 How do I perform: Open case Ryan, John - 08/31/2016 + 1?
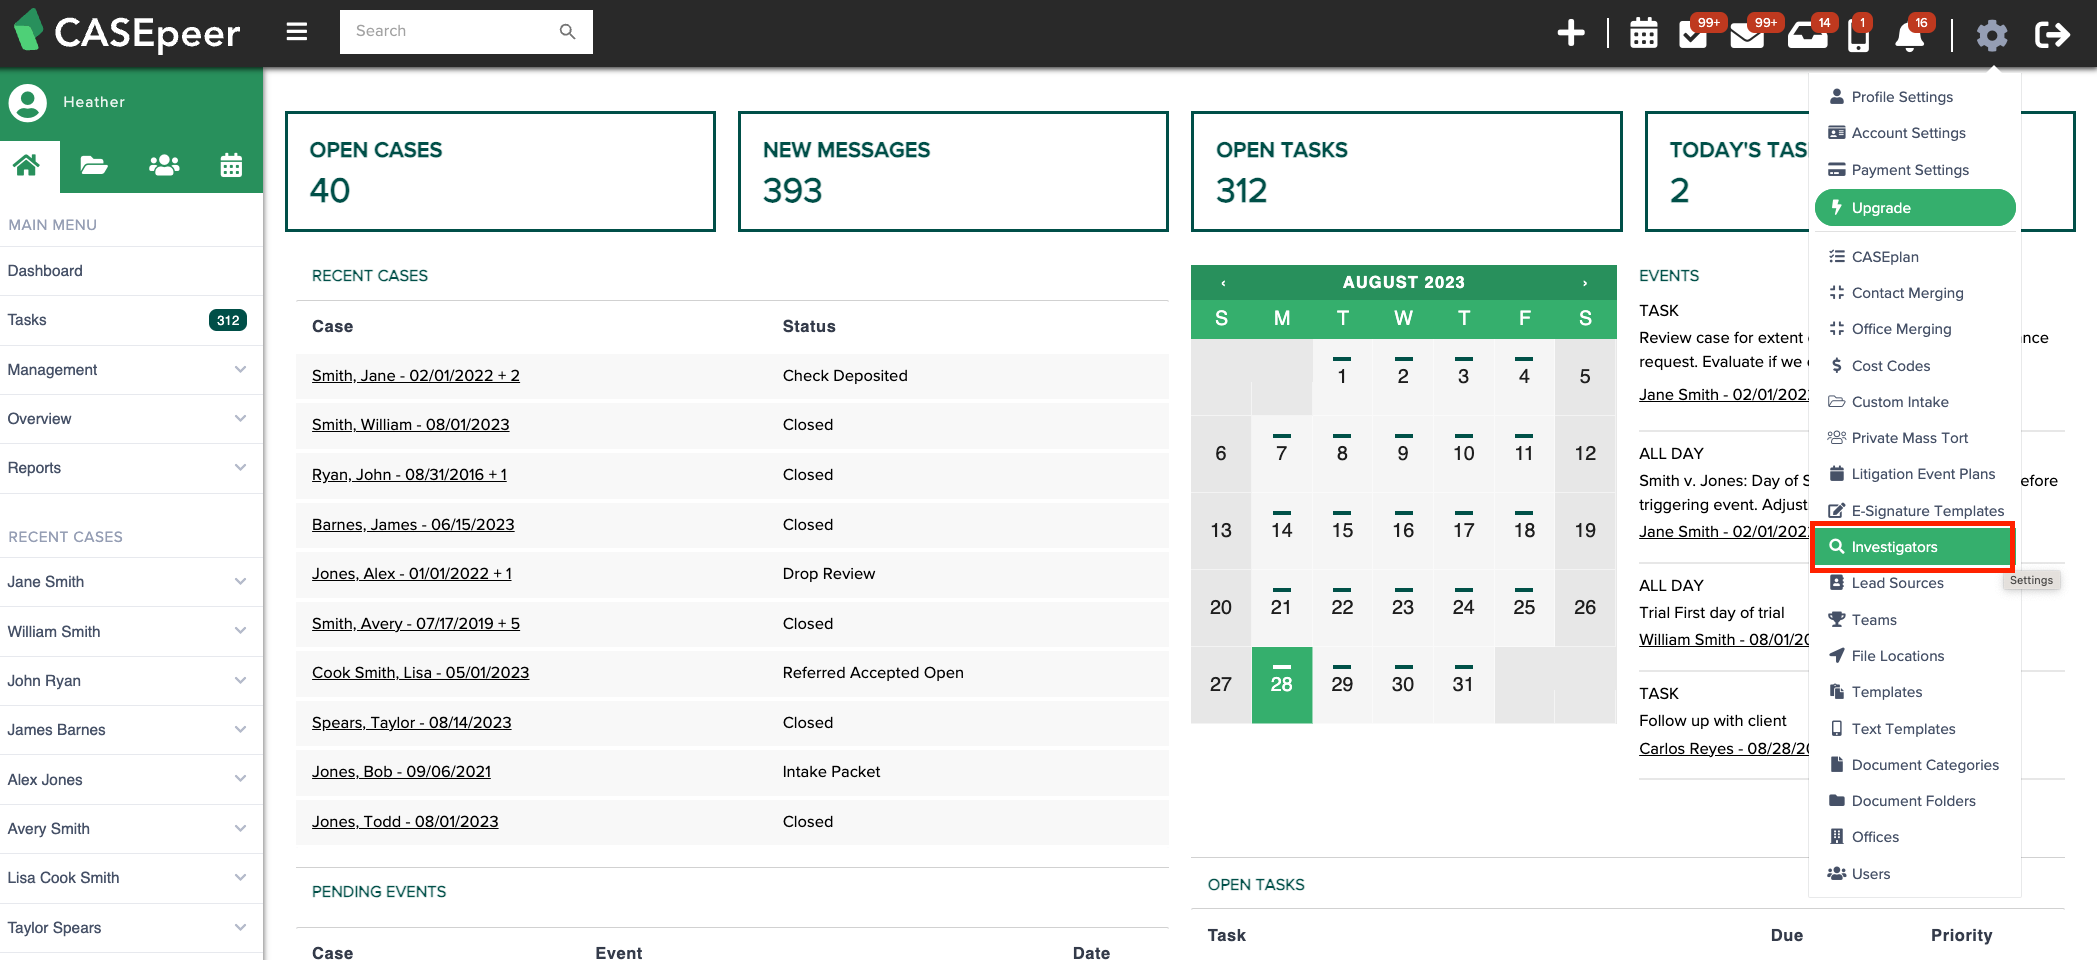click(409, 475)
